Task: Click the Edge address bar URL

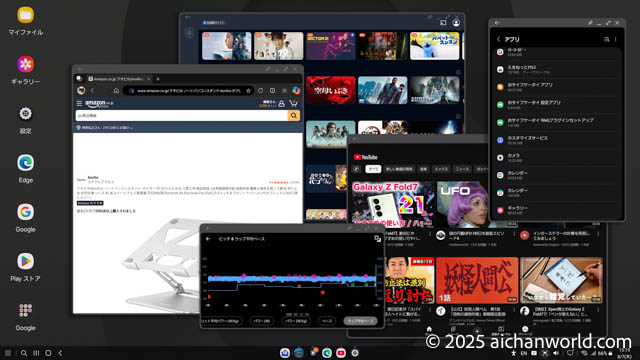Action: coord(189,91)
